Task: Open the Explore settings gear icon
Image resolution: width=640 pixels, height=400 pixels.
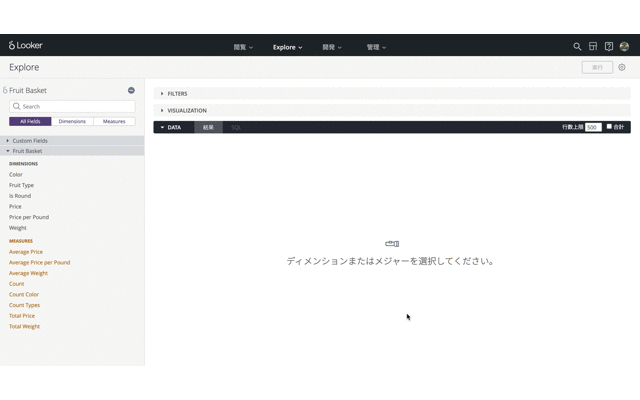Action: pyautogui.click(x=622, y=68)
